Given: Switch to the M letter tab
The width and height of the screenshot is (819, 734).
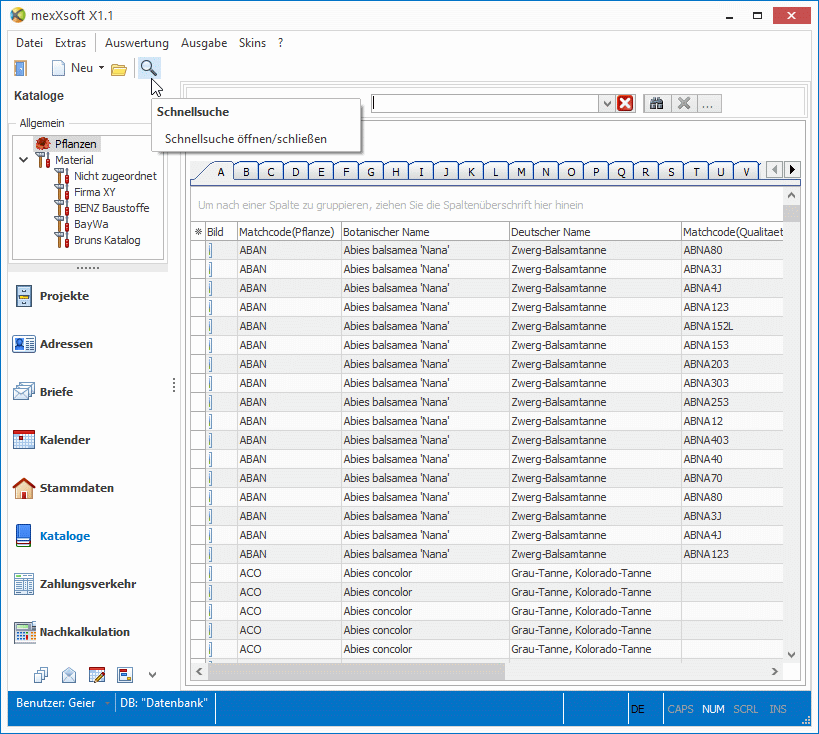Looking at the screenshot, I should (x=521, y=172).
